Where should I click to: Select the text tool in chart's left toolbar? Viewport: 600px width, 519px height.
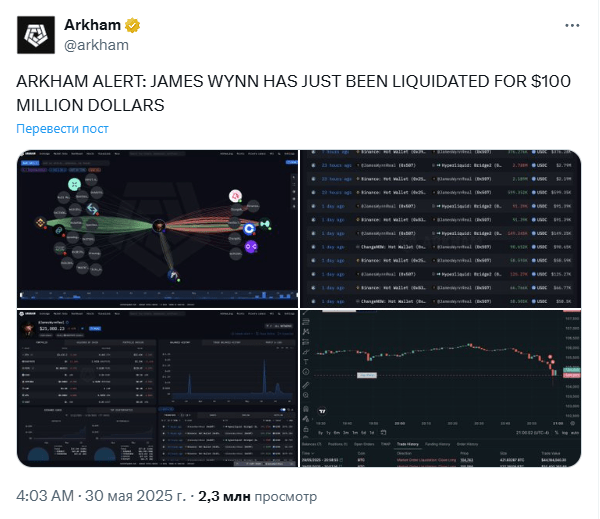coord(306,362)
